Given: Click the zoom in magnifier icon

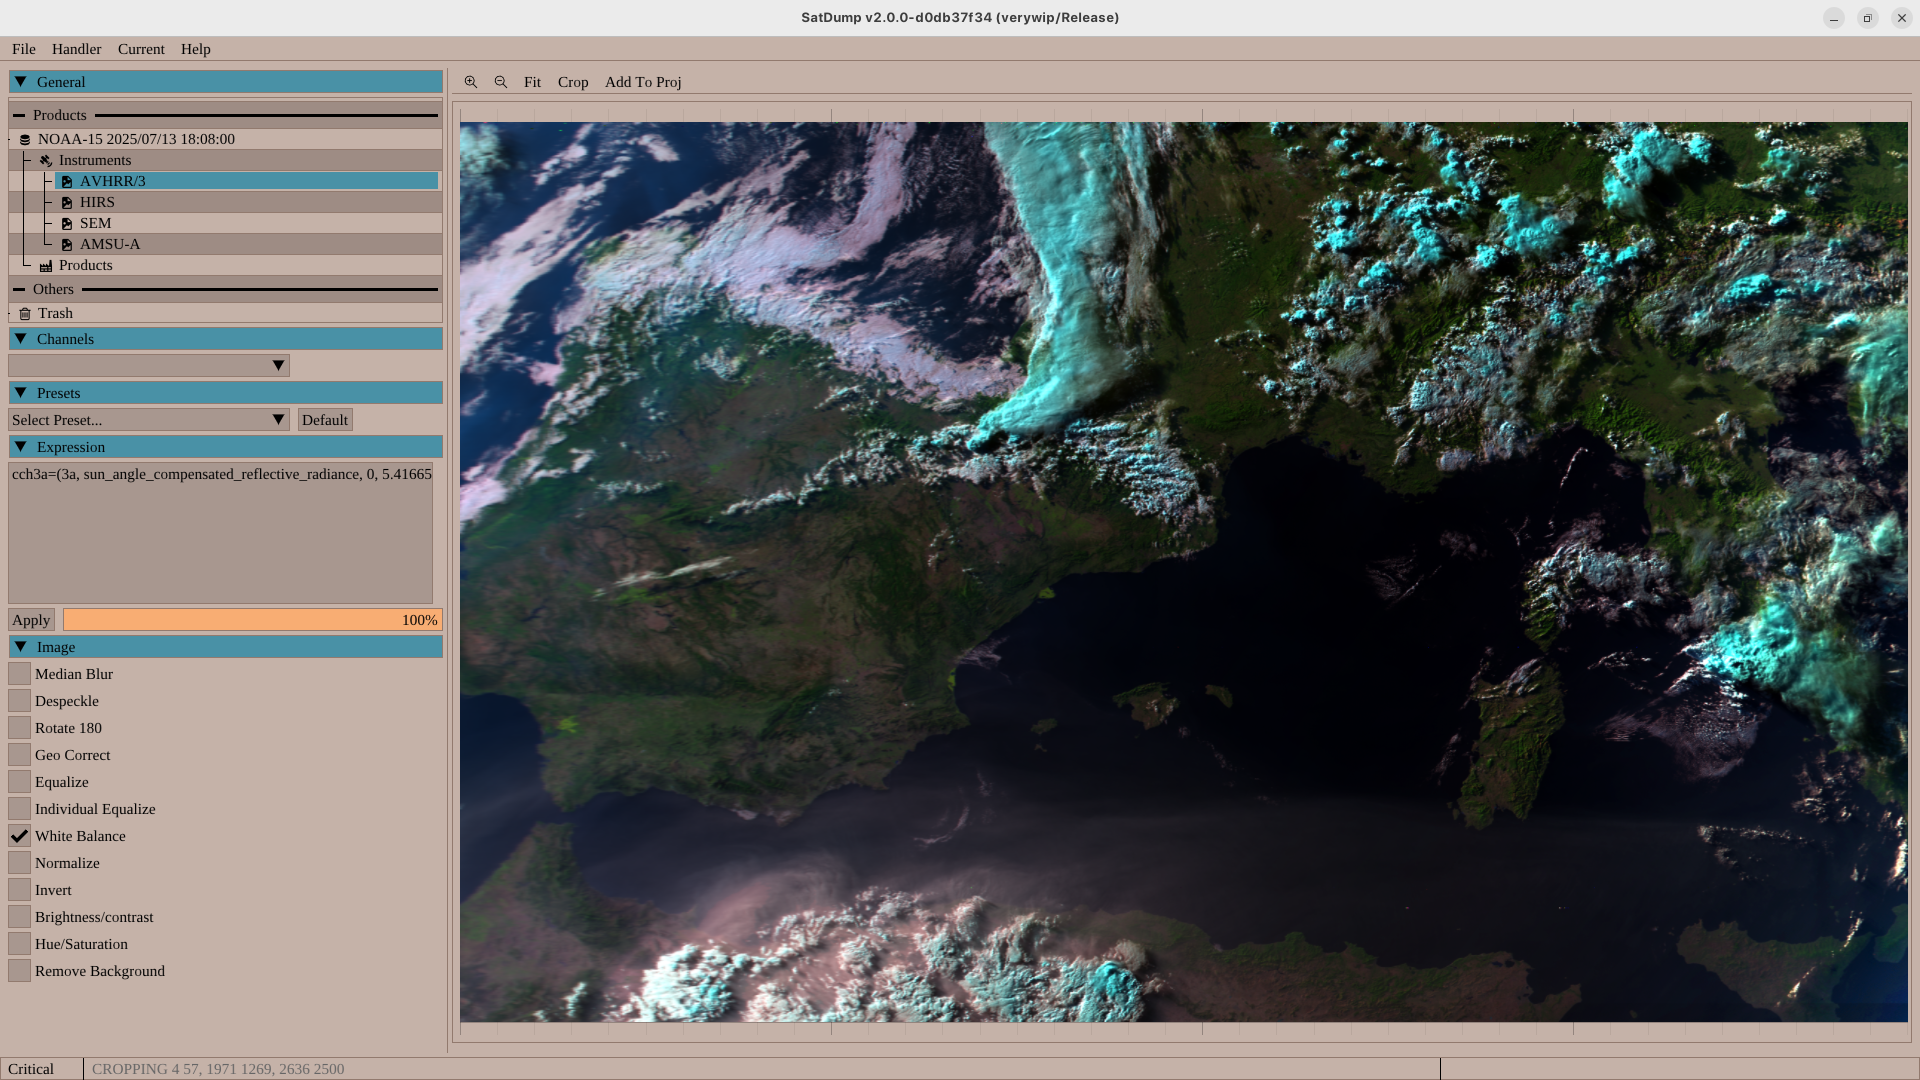Looking at the screenshot, I should point(471,82).
